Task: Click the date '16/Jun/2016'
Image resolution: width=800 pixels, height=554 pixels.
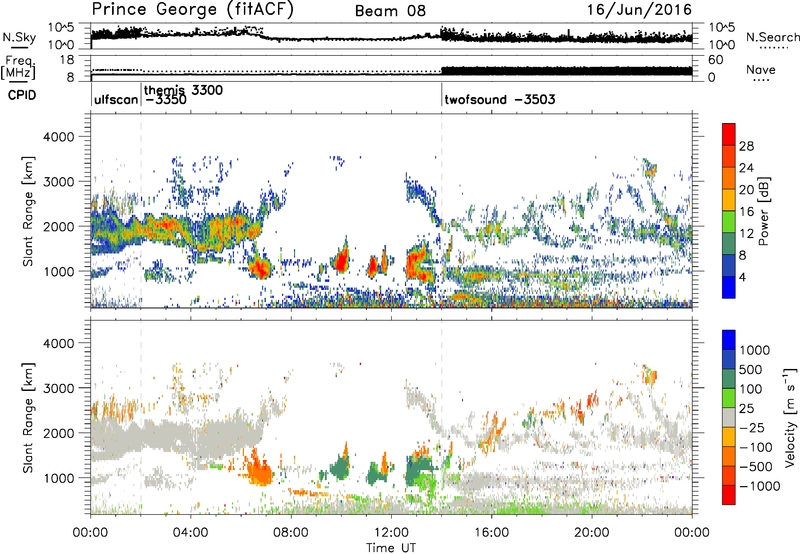Action: pos(639,10)
